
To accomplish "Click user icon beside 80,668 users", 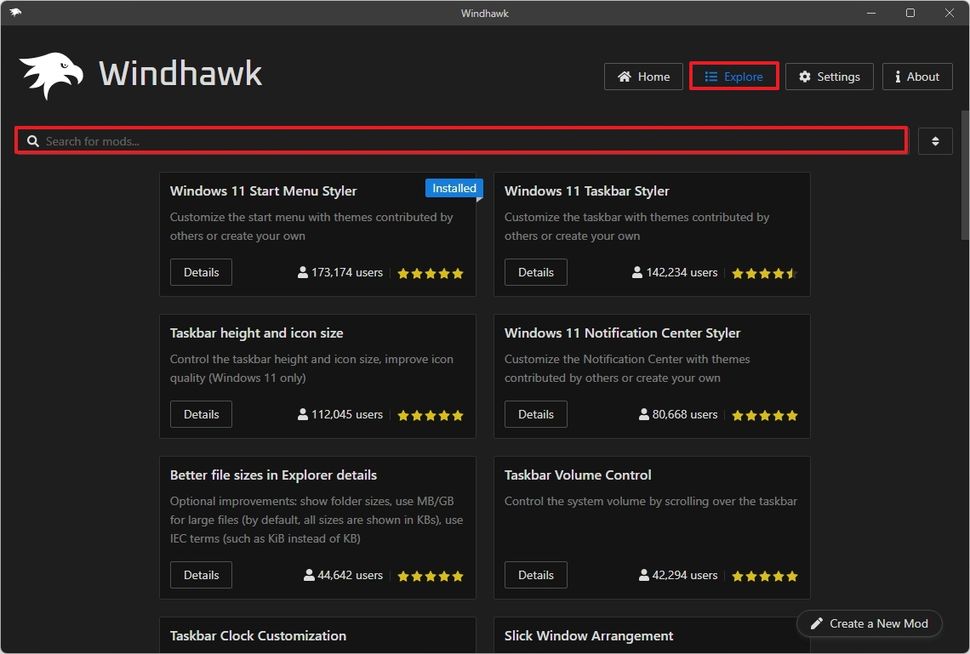I will coord(644,415).
